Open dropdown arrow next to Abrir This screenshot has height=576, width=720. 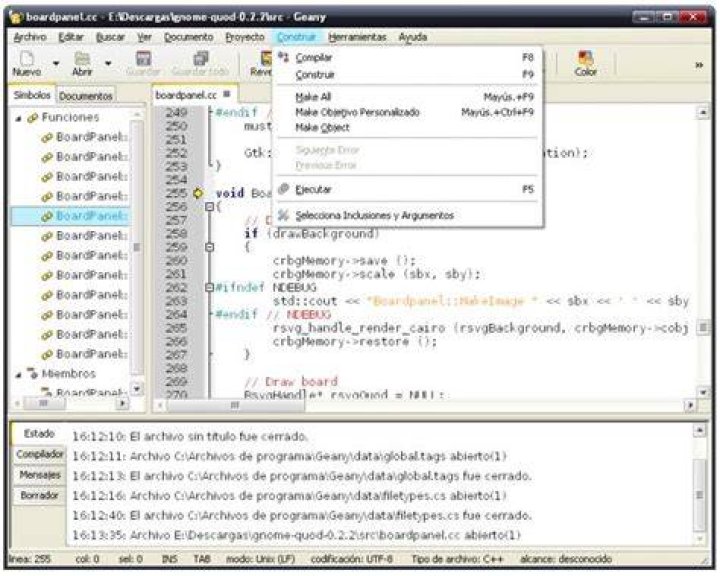coord(108,63)
